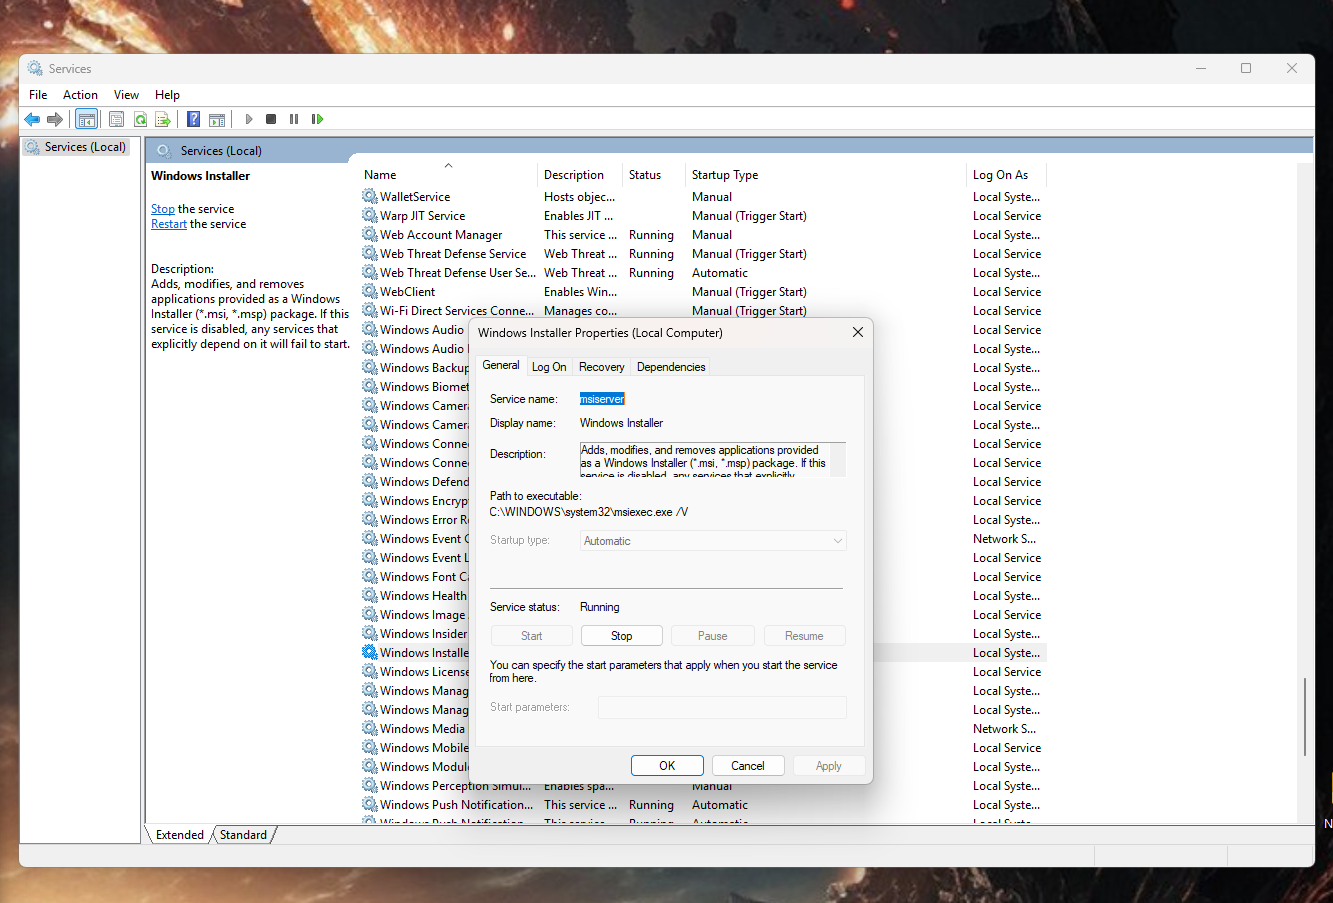
Task: Select the Web Threat Defense Service row
Action: pyautogui.click(x=703, y=254)
